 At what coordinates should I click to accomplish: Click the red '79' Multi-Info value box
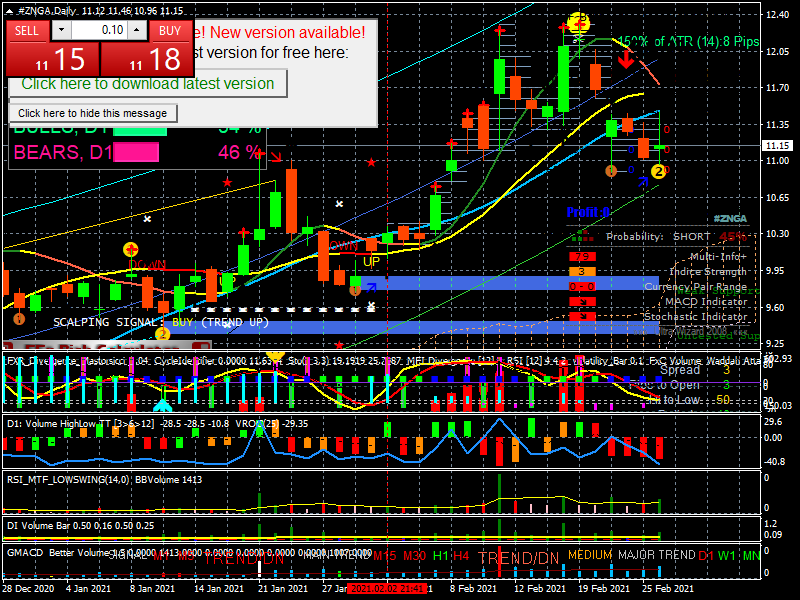click(582, 257)
